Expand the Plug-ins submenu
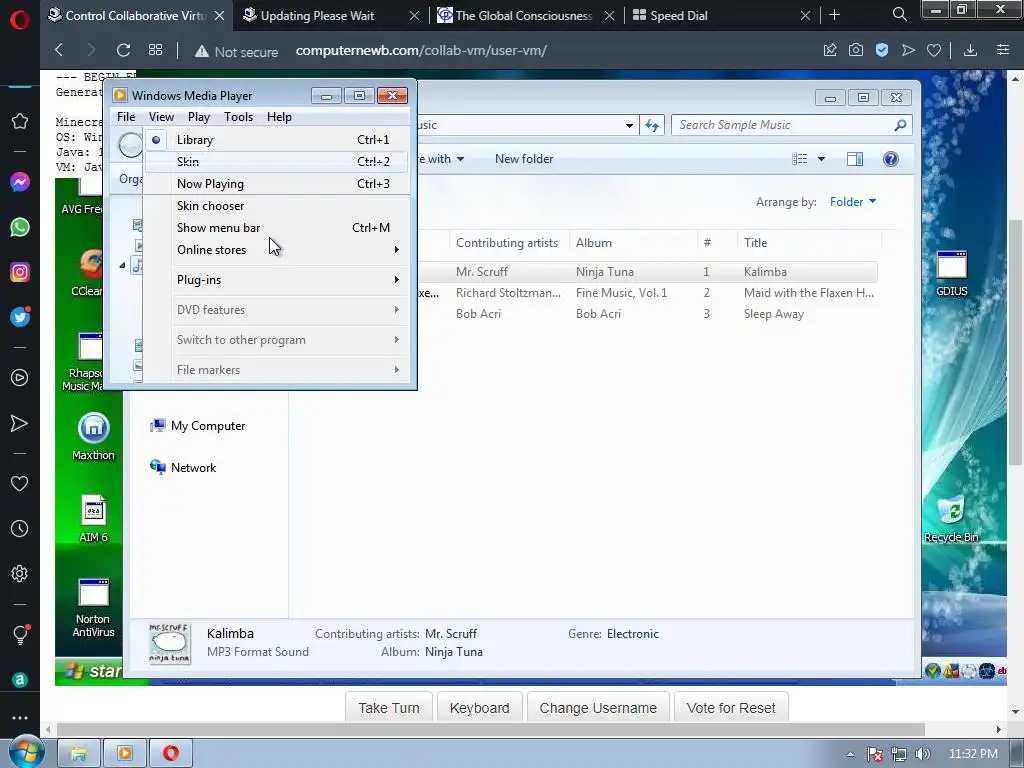Viewport: 1024px width, 768px height. click(x=276, y=280)
